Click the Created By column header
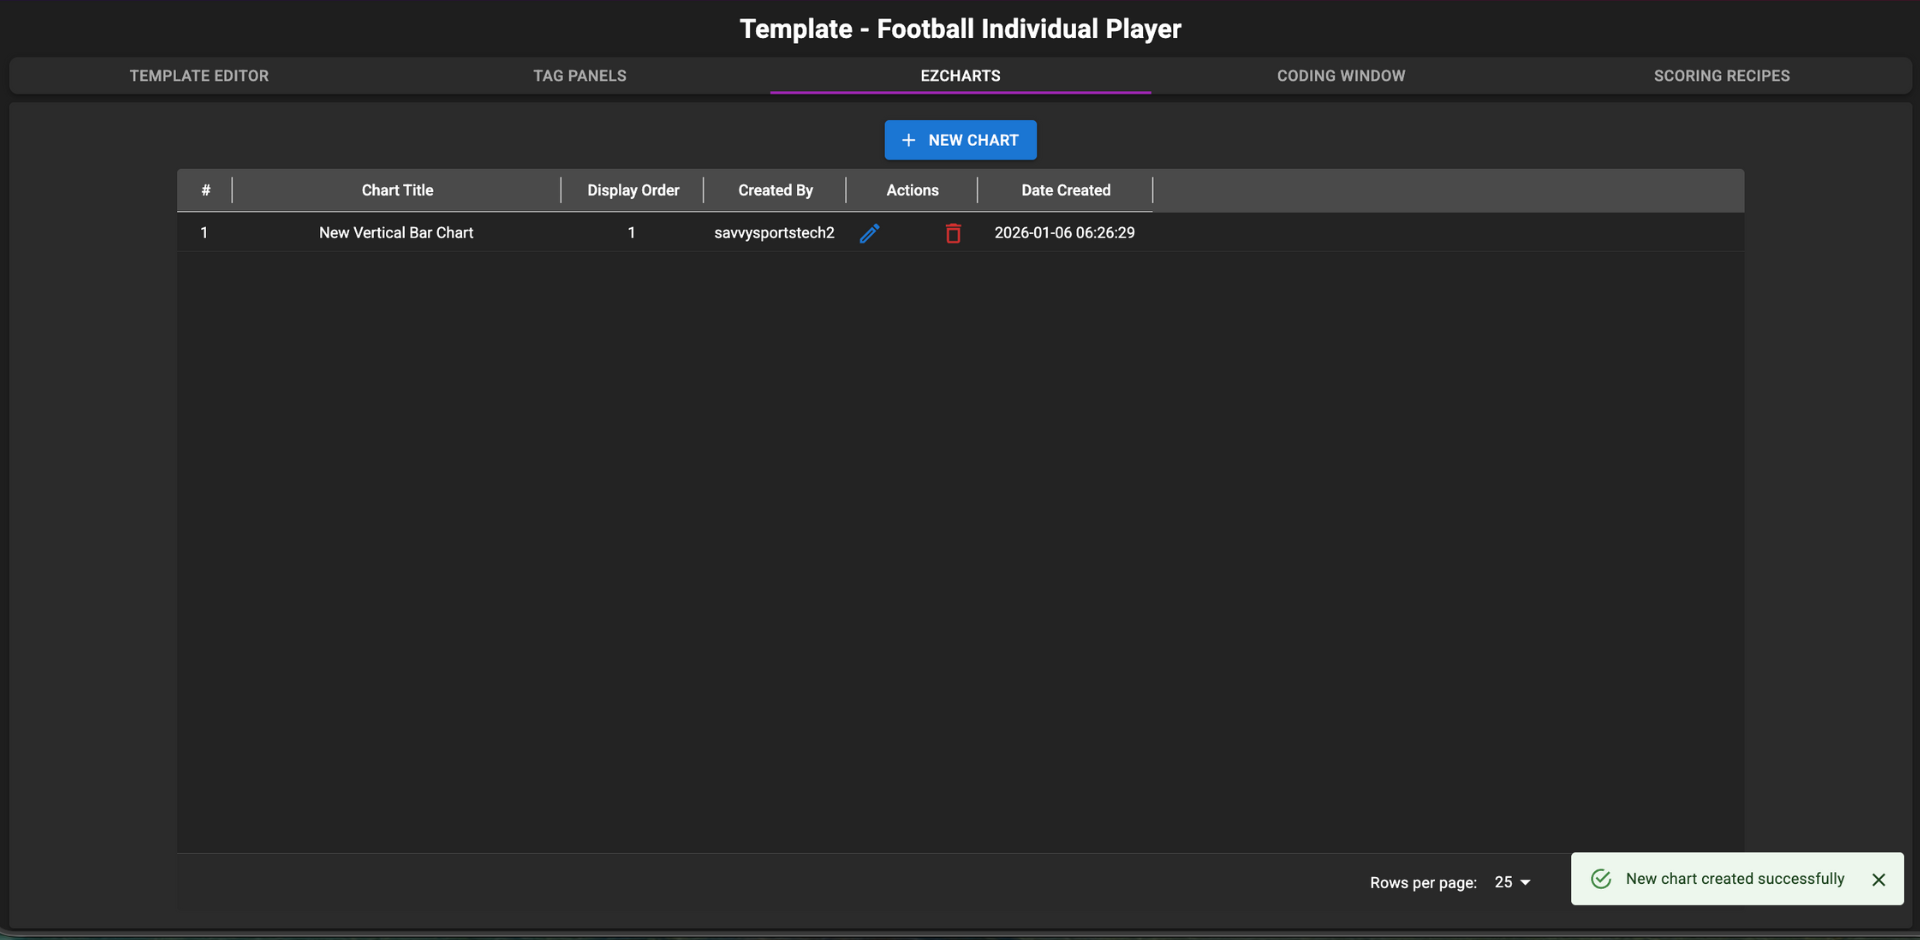The width and height of the screenshot is (1920, 940). [x=775, y=190]
